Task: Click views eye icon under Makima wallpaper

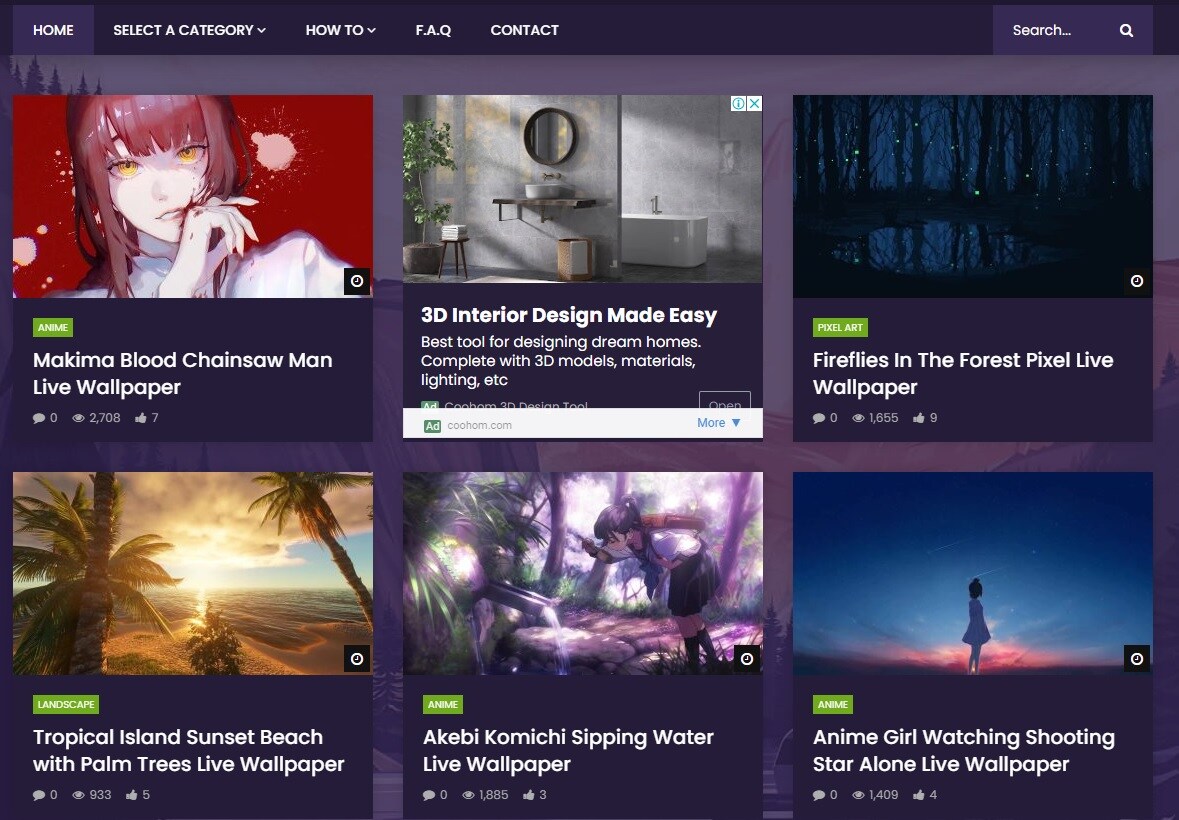Action: click(78, 418)
